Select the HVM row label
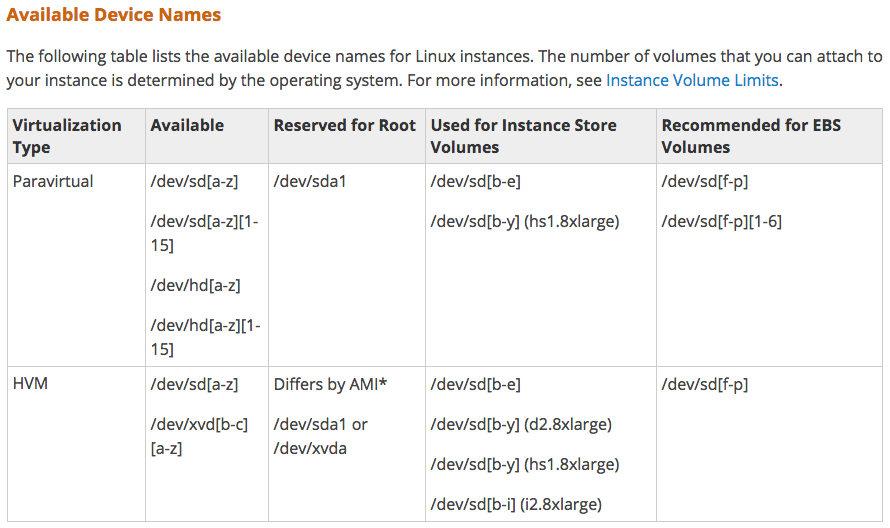The height and width of the screenshot is (528, 890). [x=30, y=384]
